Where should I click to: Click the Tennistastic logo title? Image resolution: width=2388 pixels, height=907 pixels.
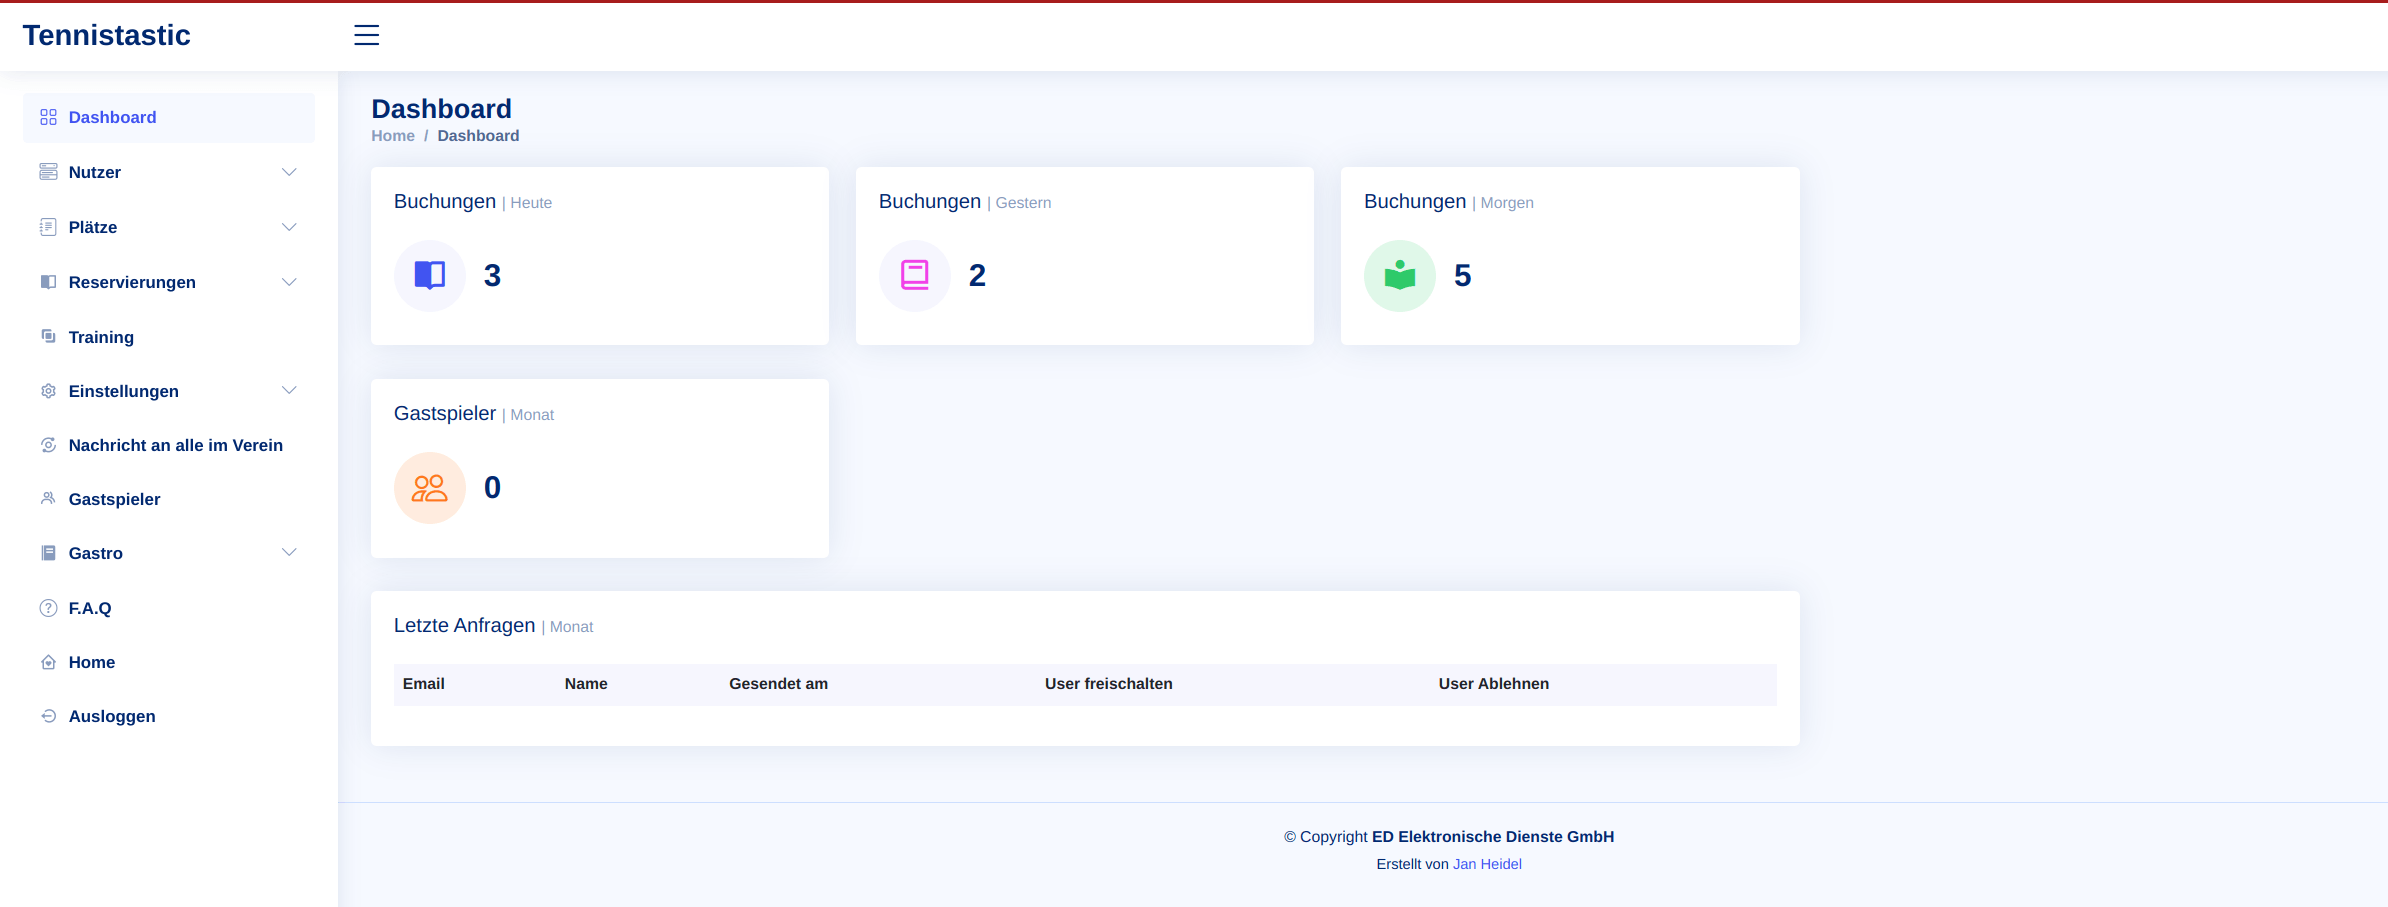(106, 35)
